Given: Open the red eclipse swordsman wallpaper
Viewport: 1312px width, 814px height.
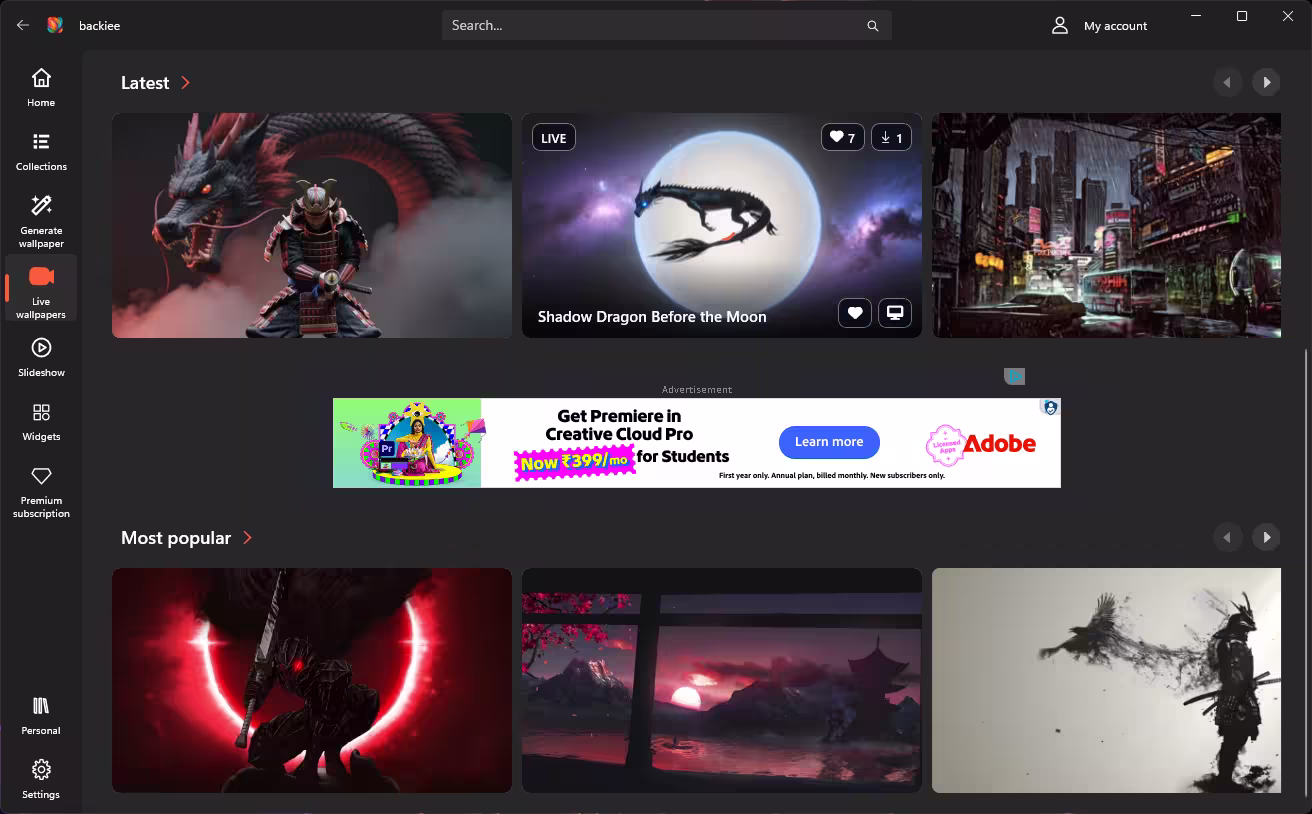Looking at the screenshot, I should [312, 680].
